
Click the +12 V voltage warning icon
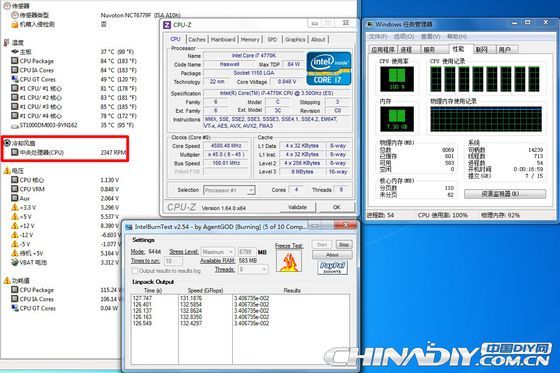pyautogui.click(x=15, y=225)
